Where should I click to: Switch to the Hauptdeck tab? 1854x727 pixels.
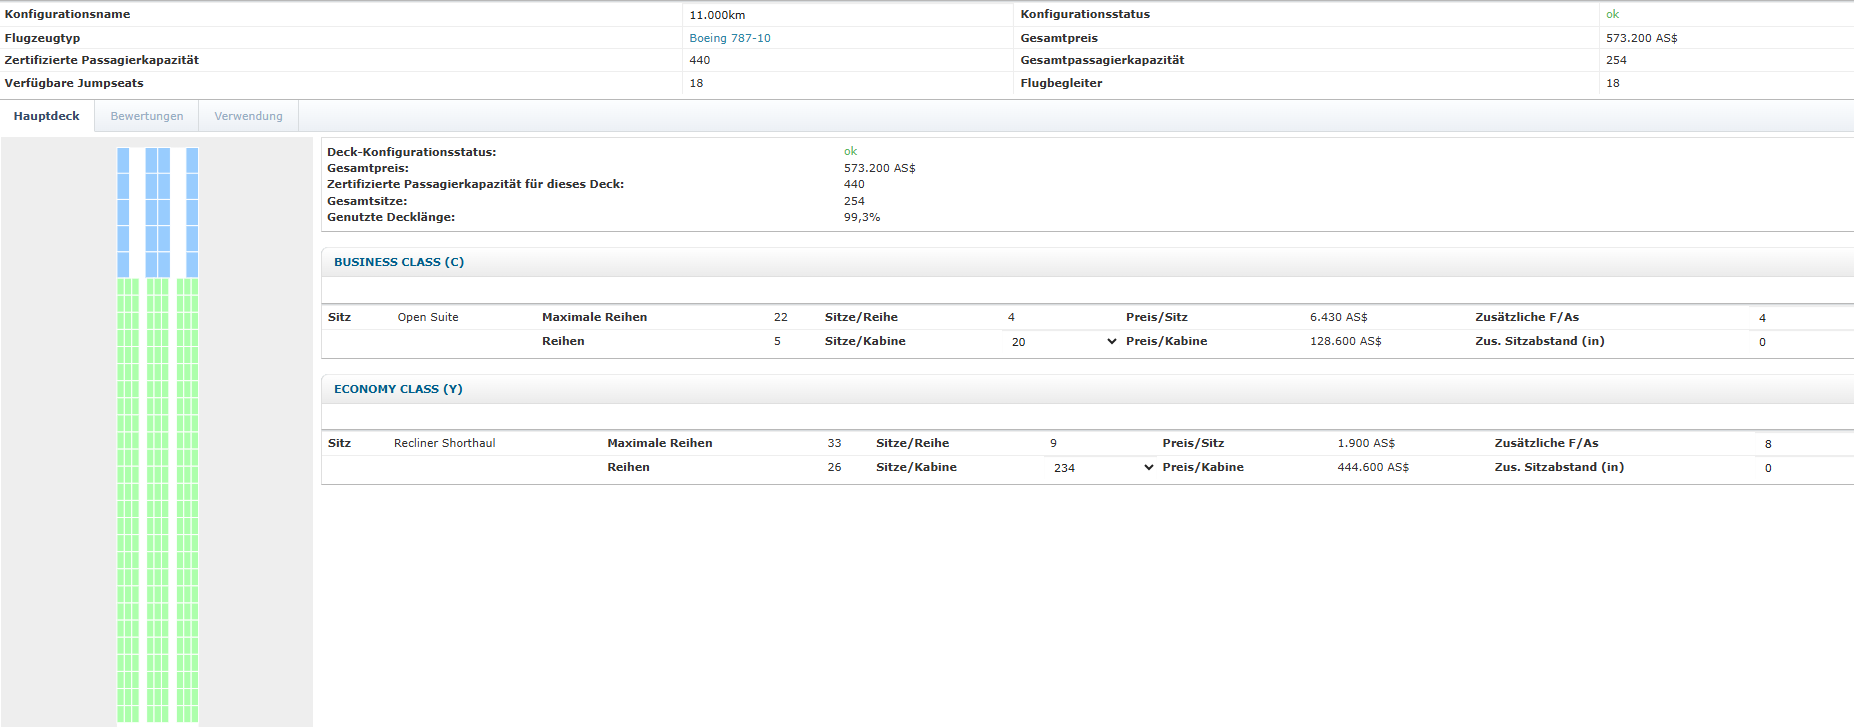point(46,116)
